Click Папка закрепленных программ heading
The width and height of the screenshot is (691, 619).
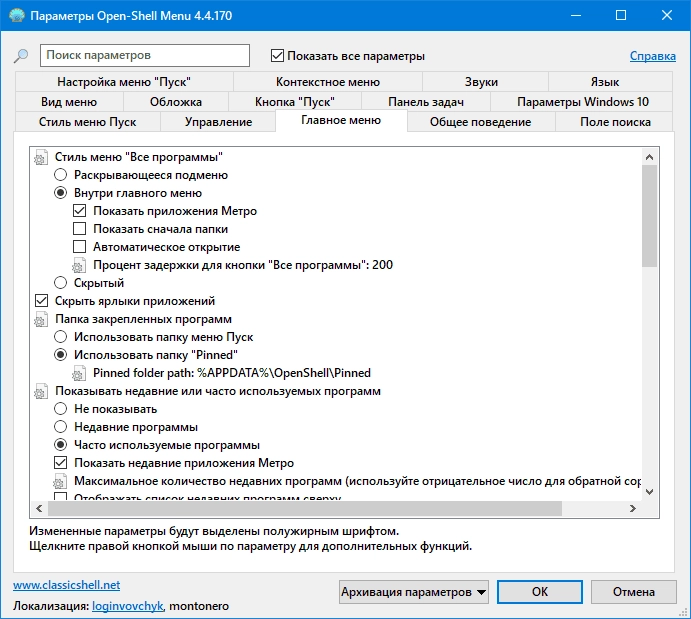143,319
